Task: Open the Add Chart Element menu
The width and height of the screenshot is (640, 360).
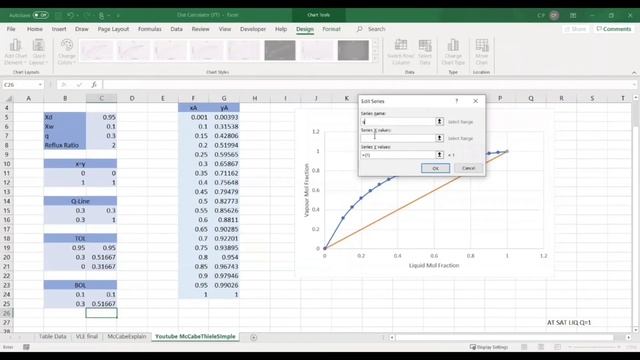Action: [x=16, y=52]
